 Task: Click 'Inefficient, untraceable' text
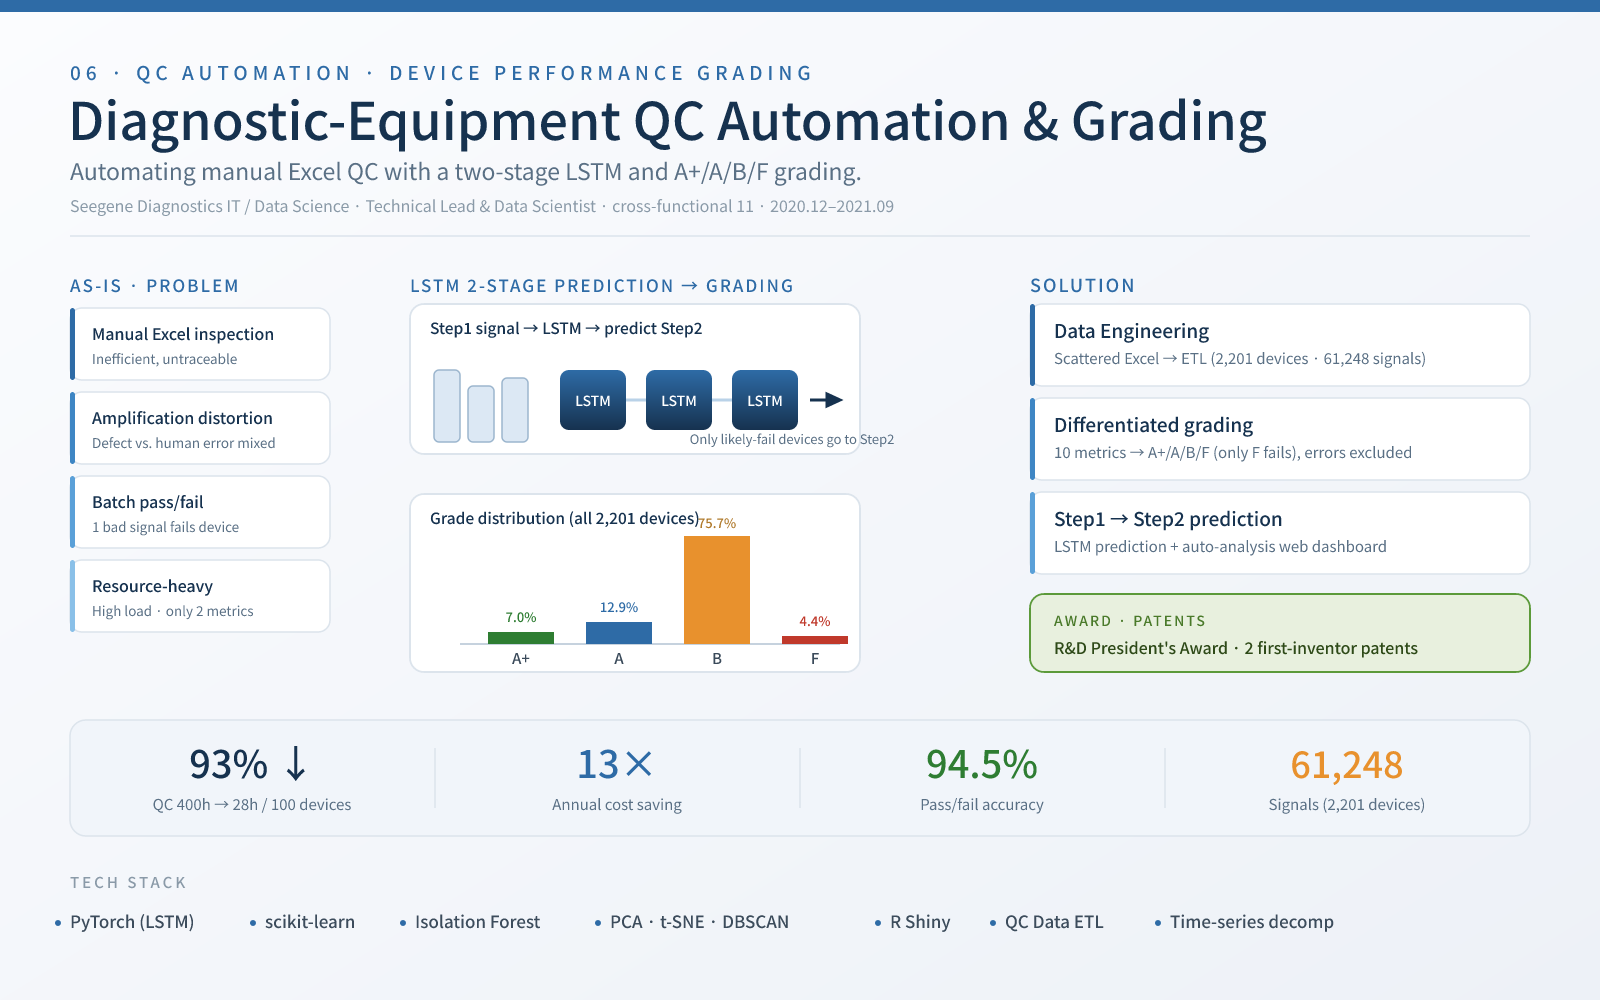[165, 359]
